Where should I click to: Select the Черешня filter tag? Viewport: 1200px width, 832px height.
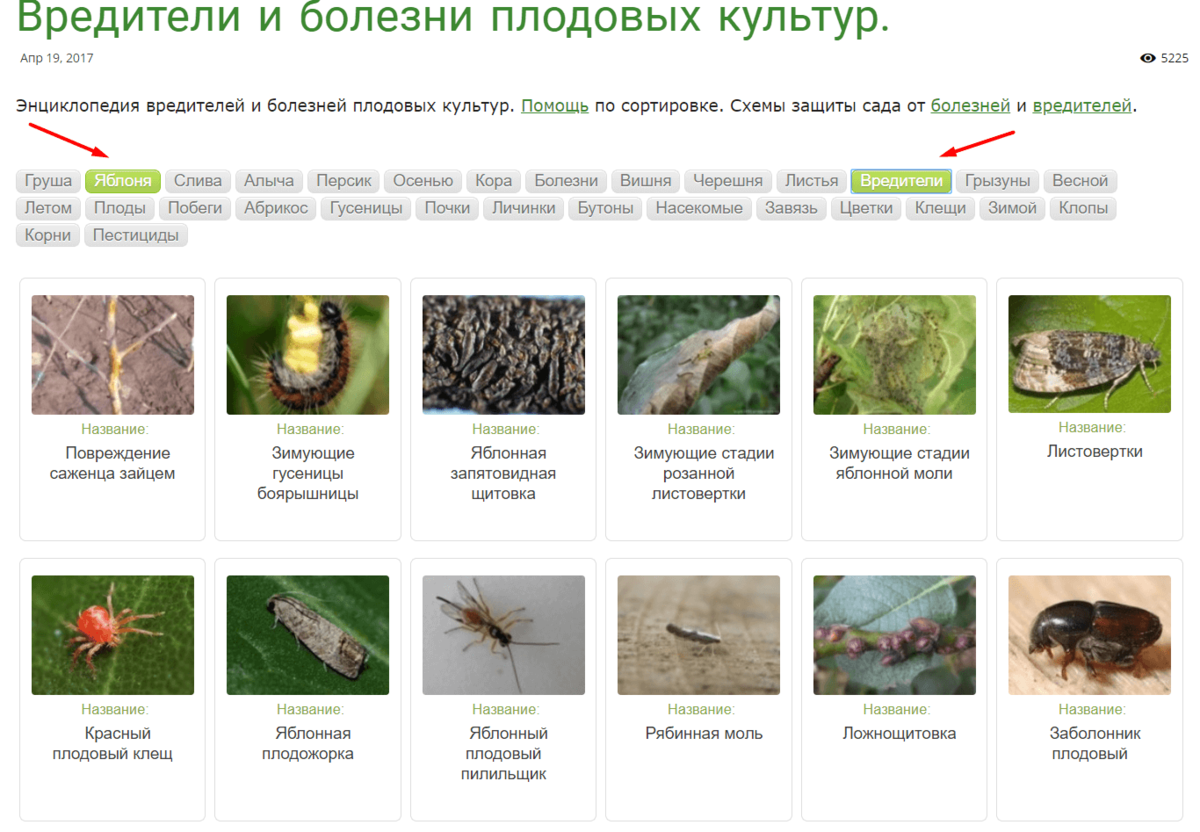click(728, 181)
